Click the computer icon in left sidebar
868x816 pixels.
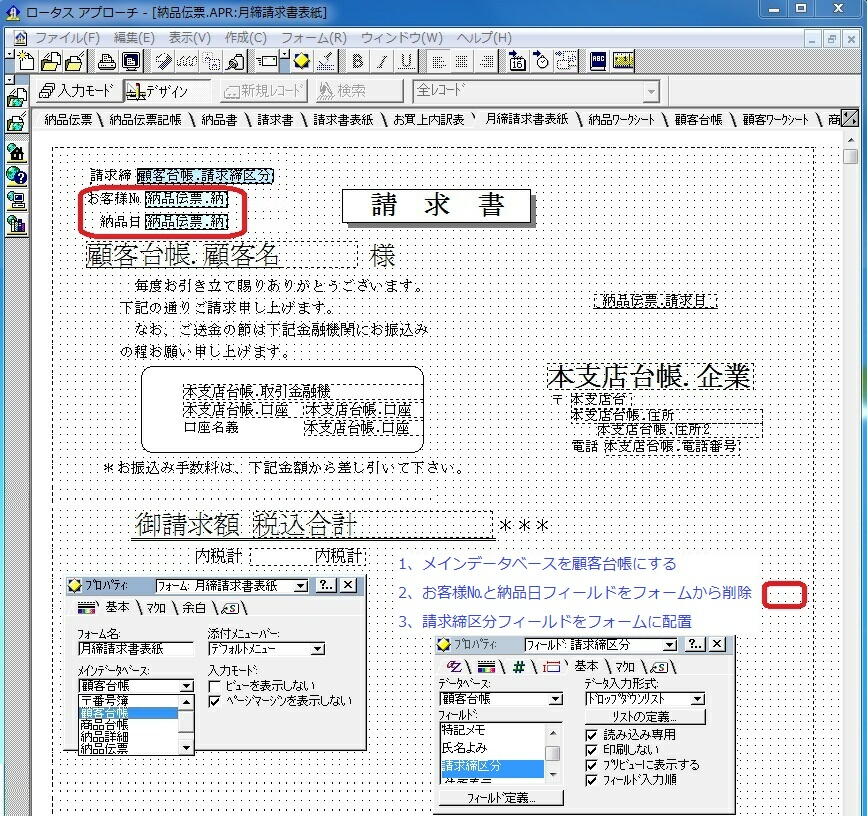[x=17, y=200]
